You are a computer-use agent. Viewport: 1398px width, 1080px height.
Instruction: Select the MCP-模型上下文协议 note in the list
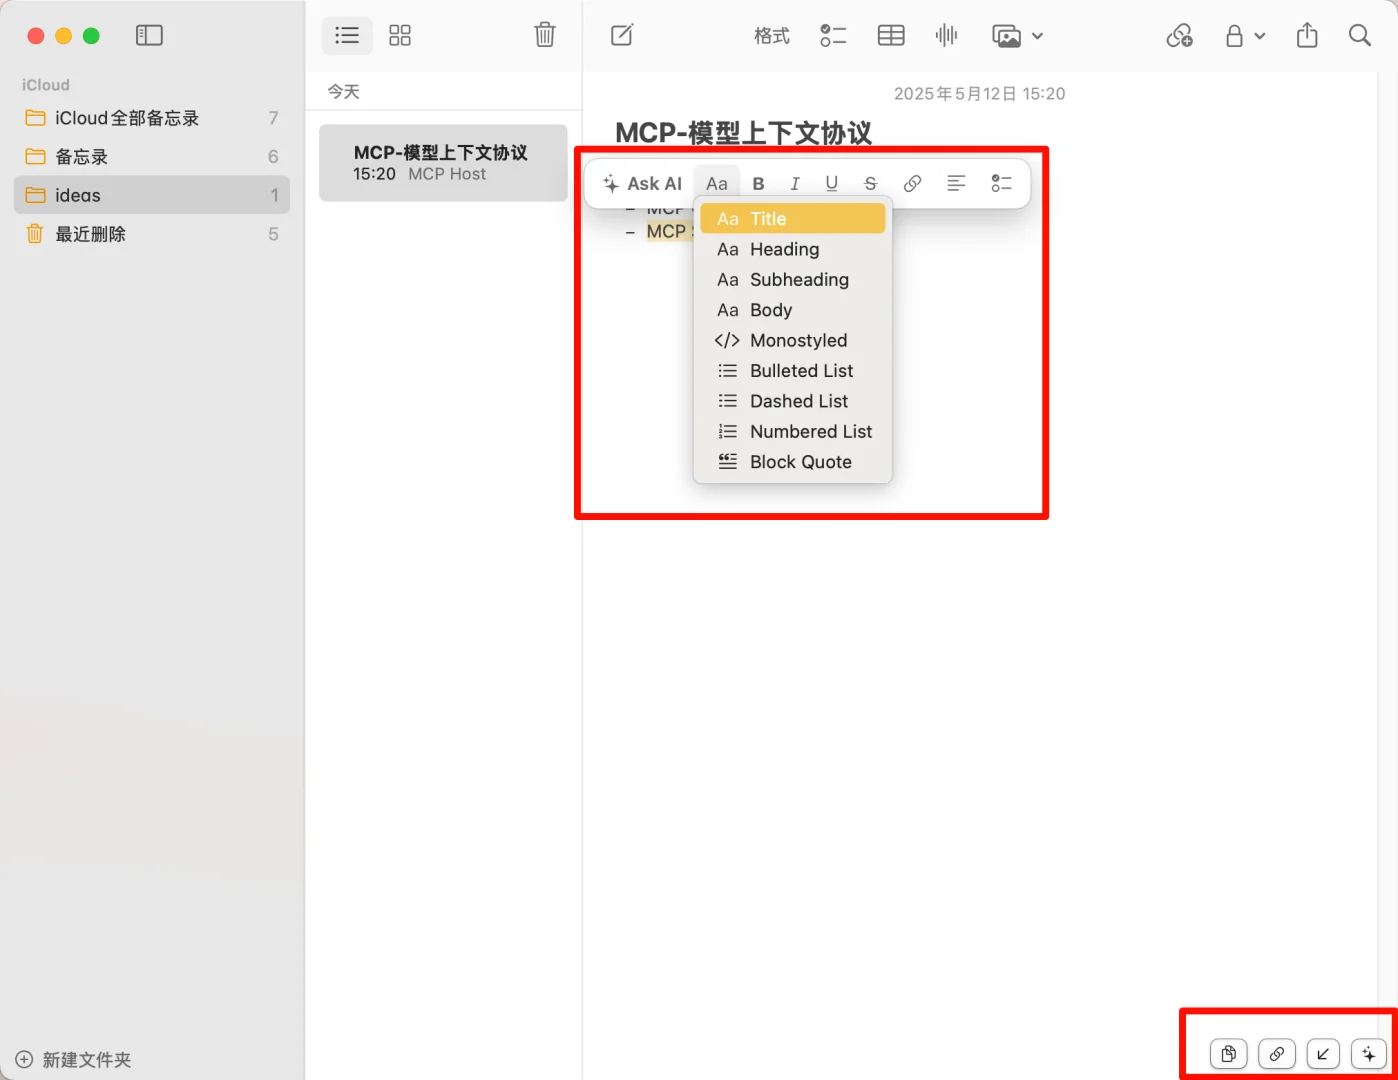point(443,163)
